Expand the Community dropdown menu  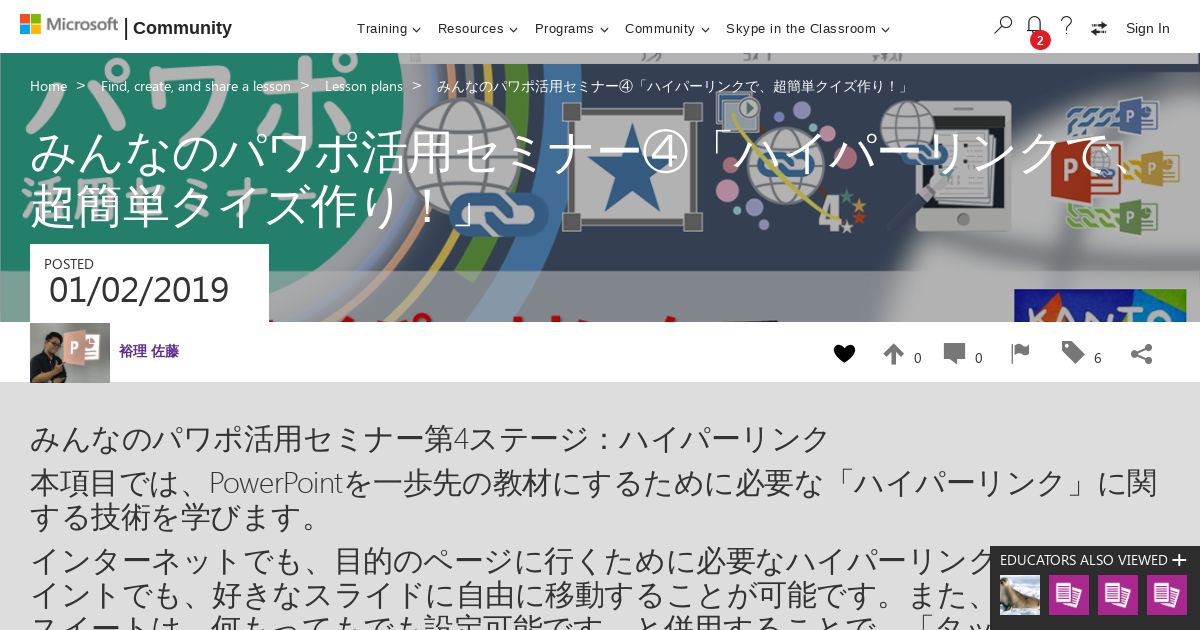point(667,29)
